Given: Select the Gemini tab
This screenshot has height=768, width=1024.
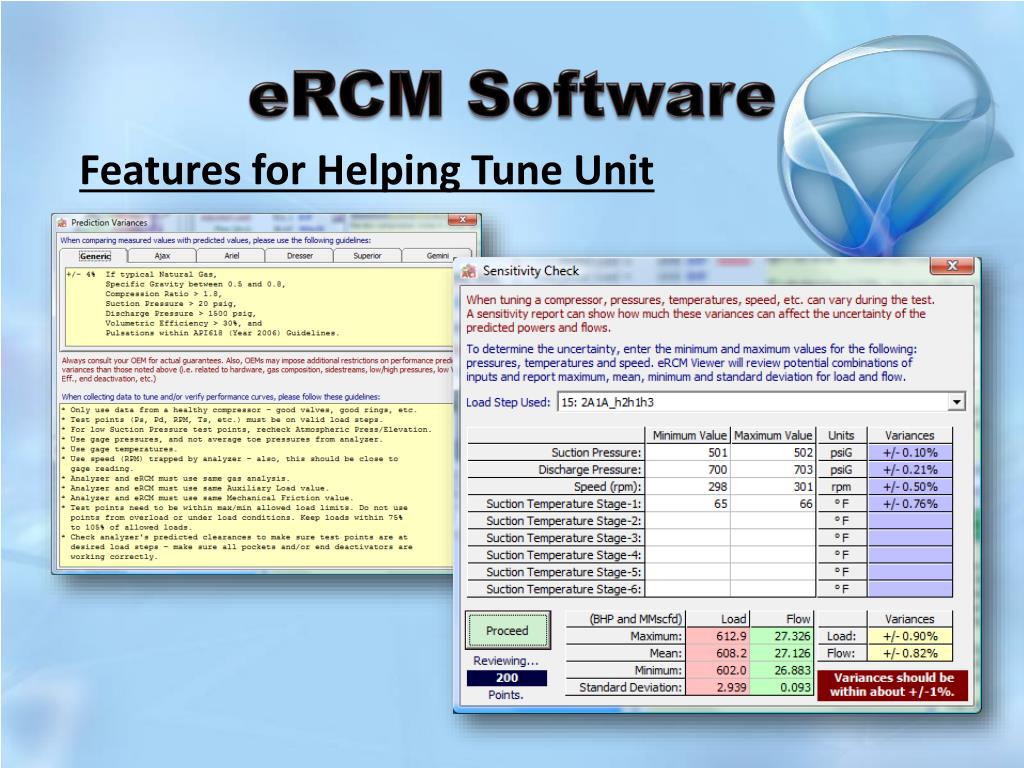Looking at the screenshot, I should click(x=436, y=256).
